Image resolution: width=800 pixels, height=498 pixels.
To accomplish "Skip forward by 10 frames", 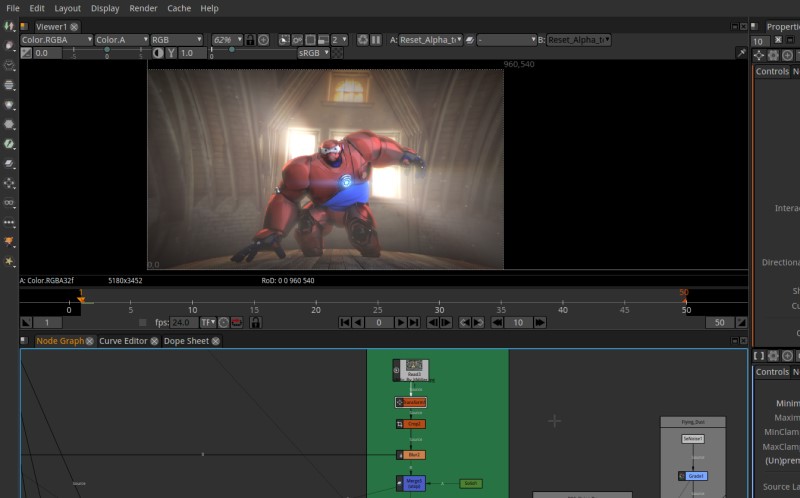I will click(540, 322).
